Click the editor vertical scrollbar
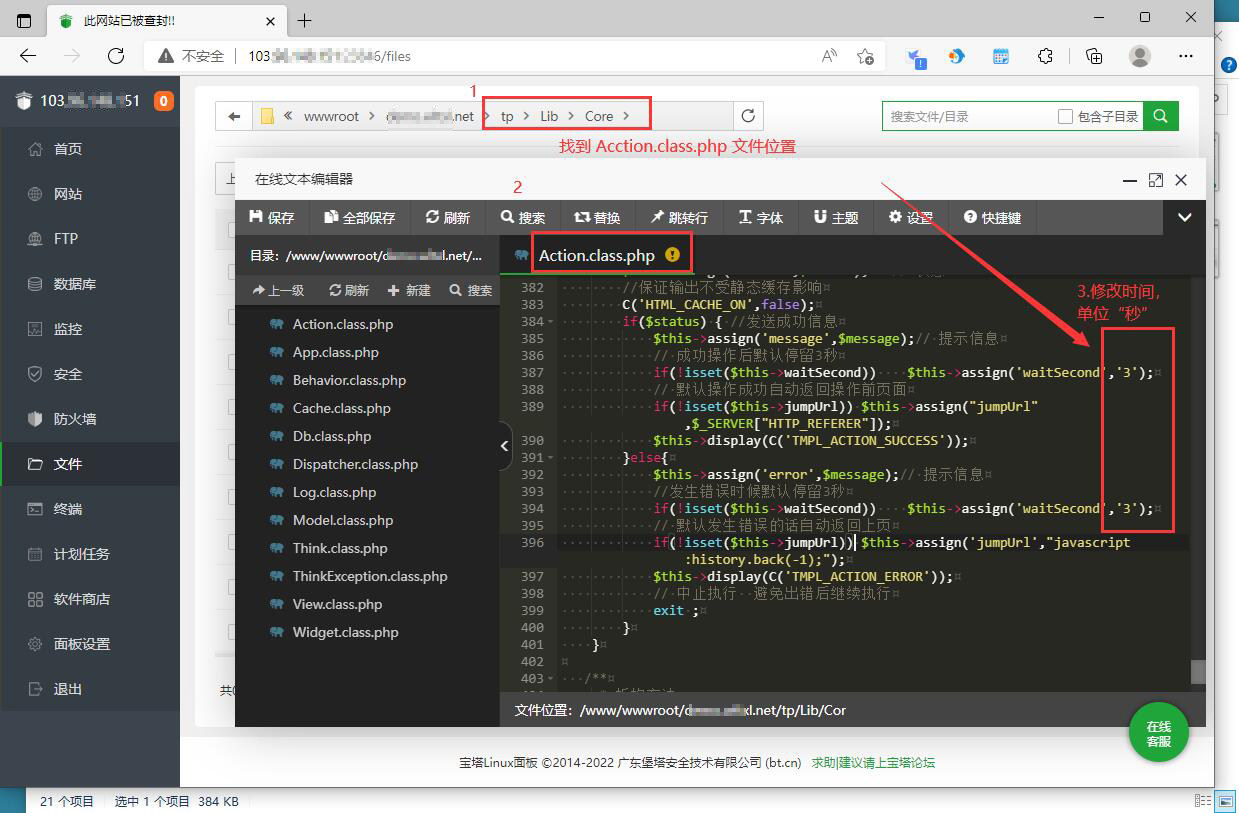 pyautogui.click(x=1197, y=671)
